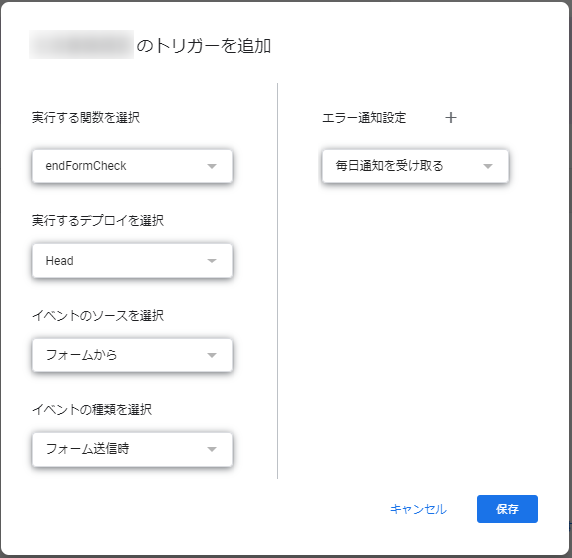
Task: Click the イベントの種類を選択 label
Action: [x=92, y=409]
